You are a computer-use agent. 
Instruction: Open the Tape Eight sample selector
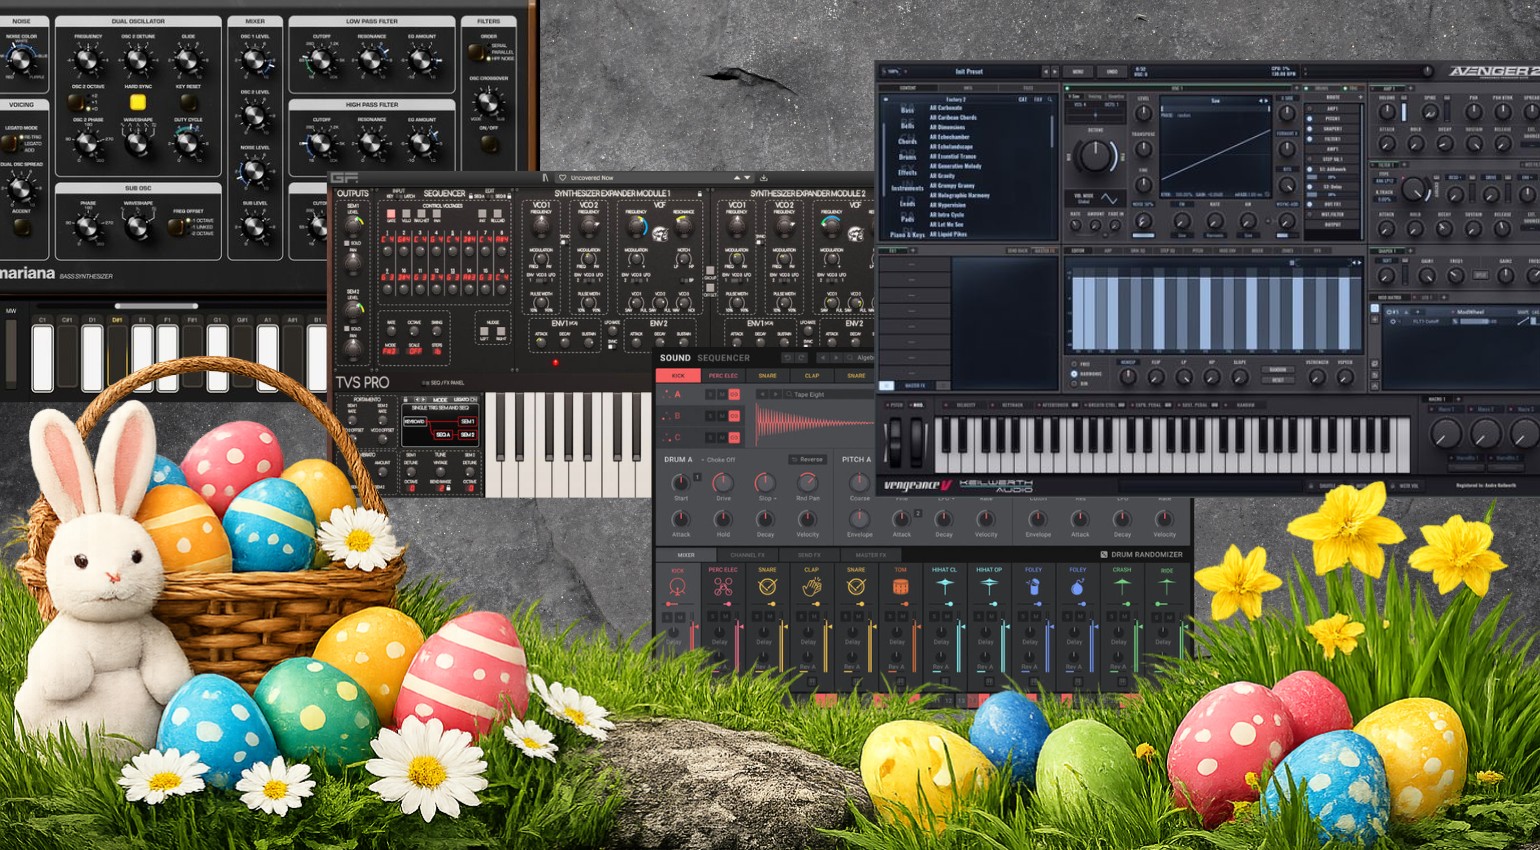(x=810, y=395)
